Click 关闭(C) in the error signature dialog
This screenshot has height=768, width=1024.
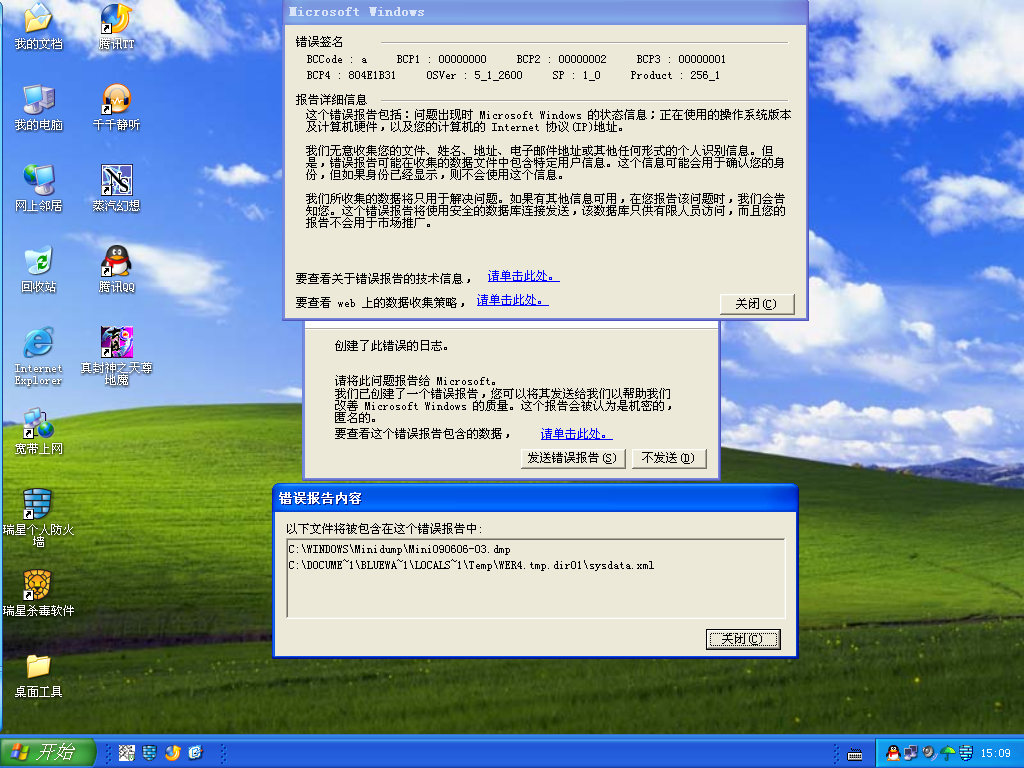point(757,304)
